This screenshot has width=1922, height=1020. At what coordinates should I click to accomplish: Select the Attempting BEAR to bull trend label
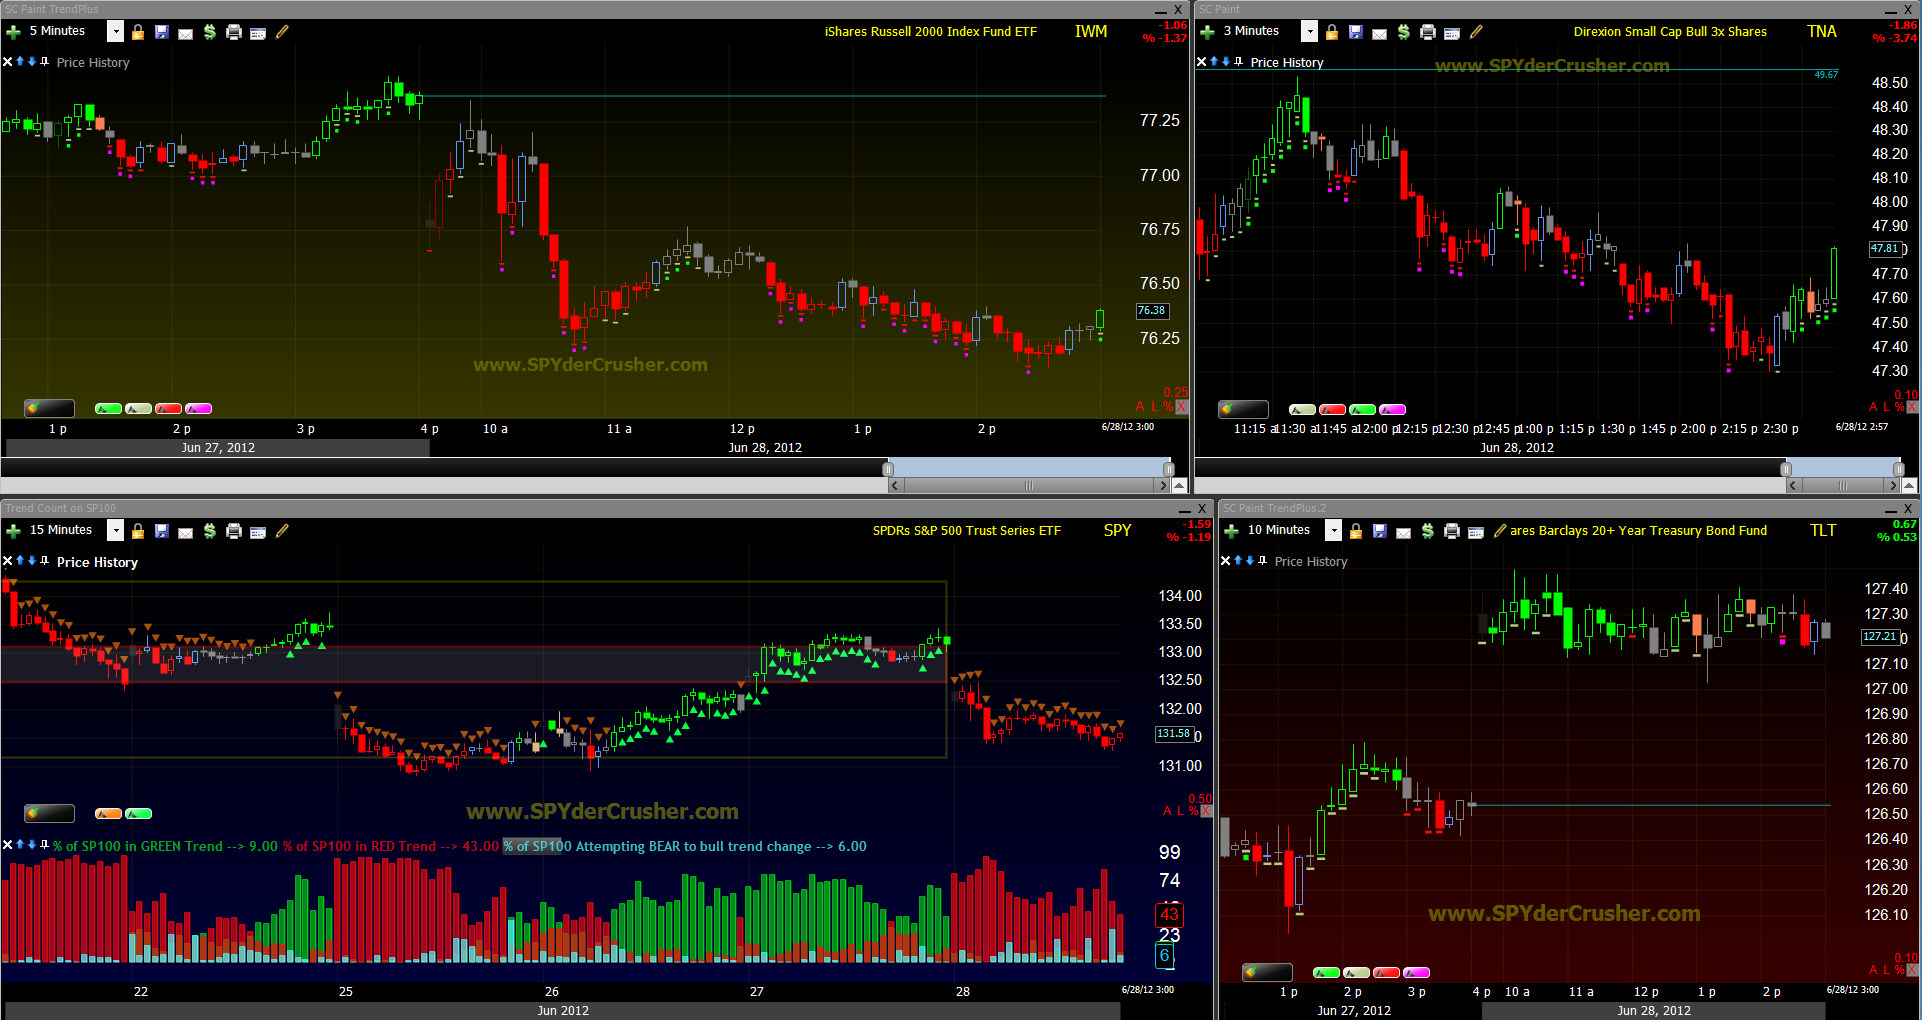coord(685,846)
